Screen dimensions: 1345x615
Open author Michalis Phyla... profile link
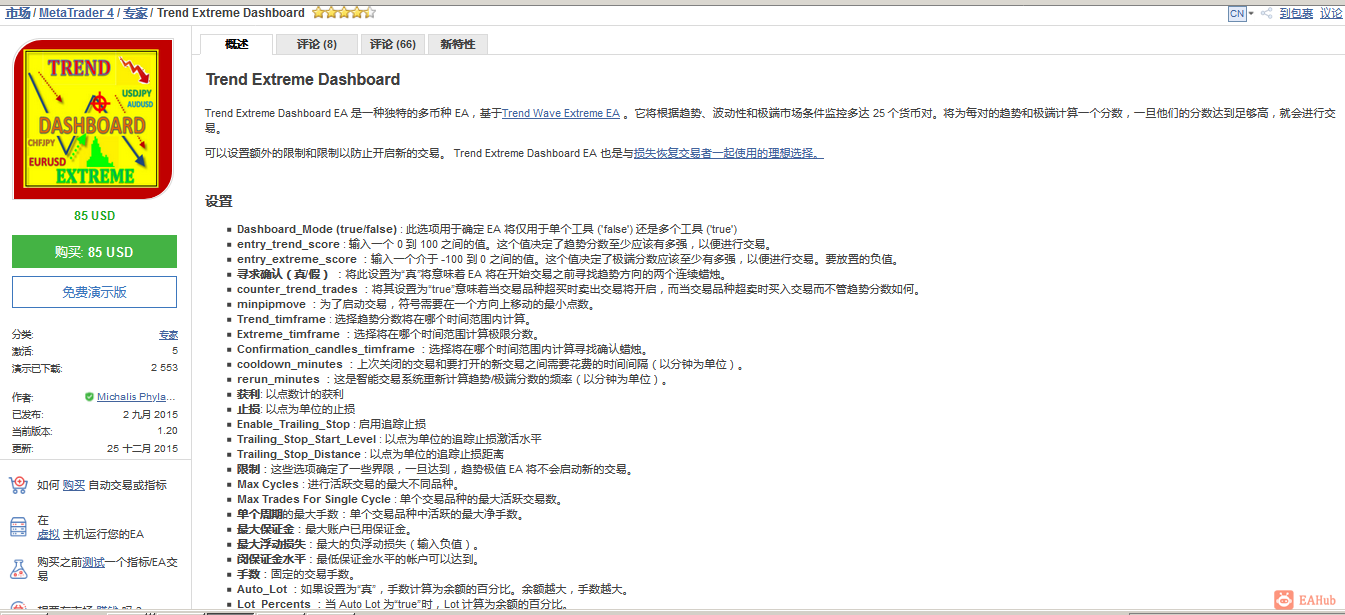[x=137, y=397]
